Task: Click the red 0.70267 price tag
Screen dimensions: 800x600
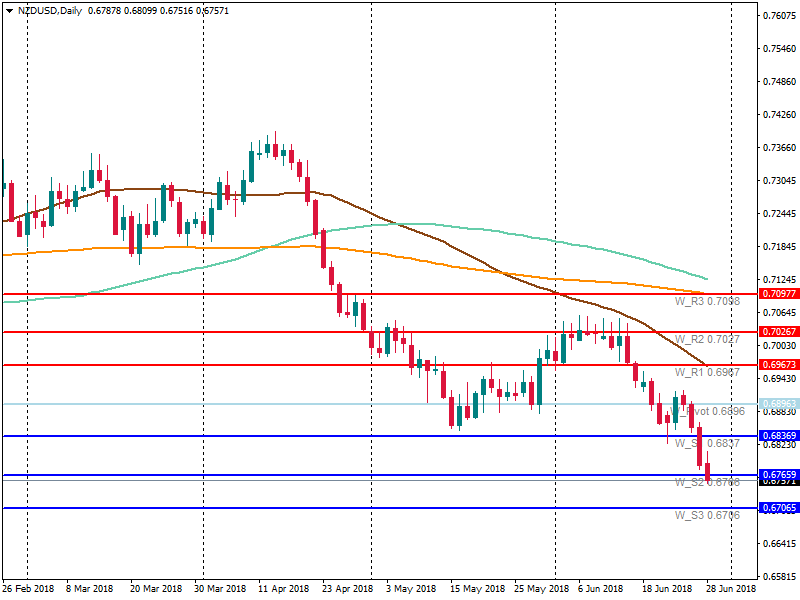Action: coord(777,331)
